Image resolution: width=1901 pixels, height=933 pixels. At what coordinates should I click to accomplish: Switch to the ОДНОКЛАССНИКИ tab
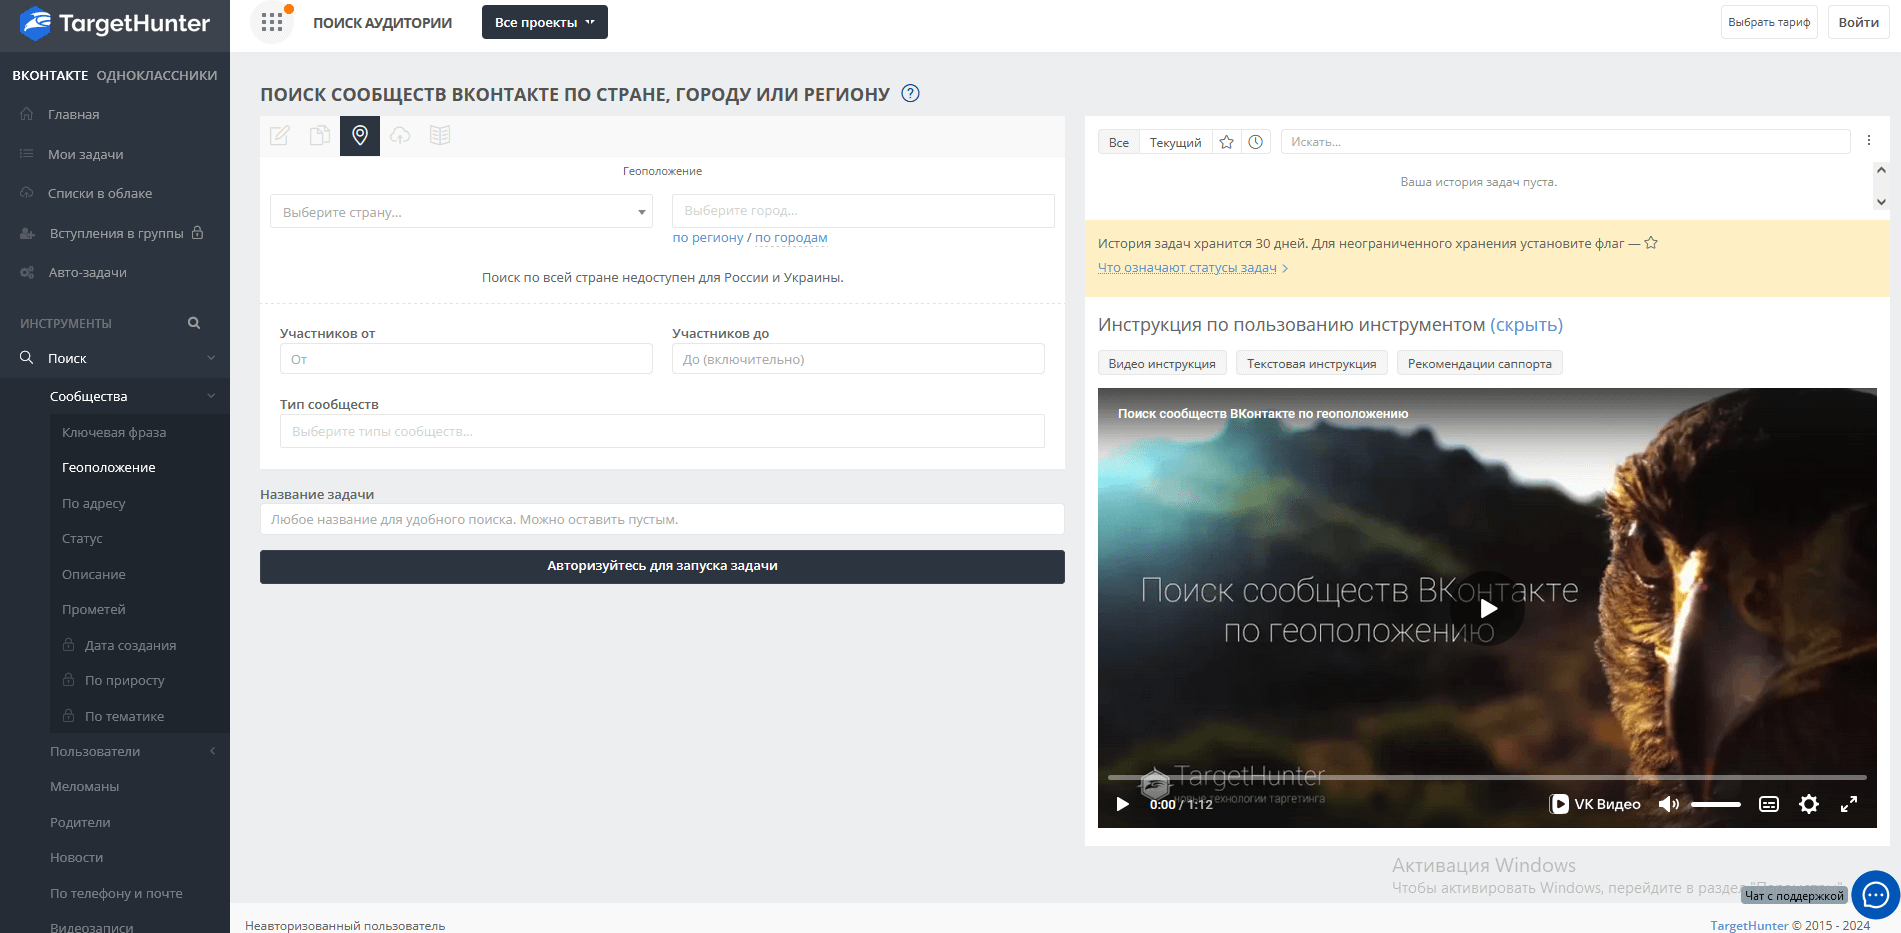click(157, 74)
